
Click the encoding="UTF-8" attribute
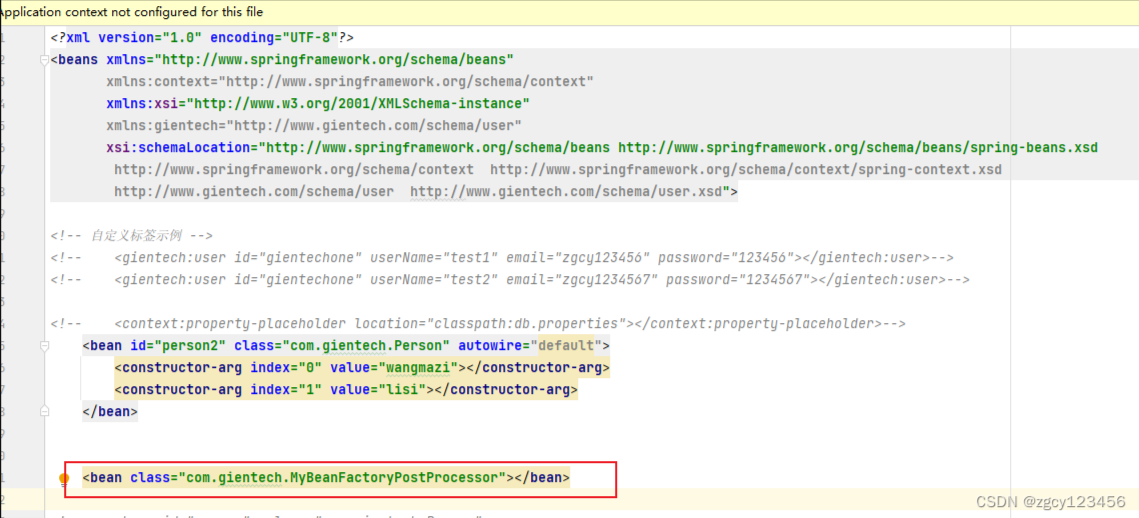point(274,36)
